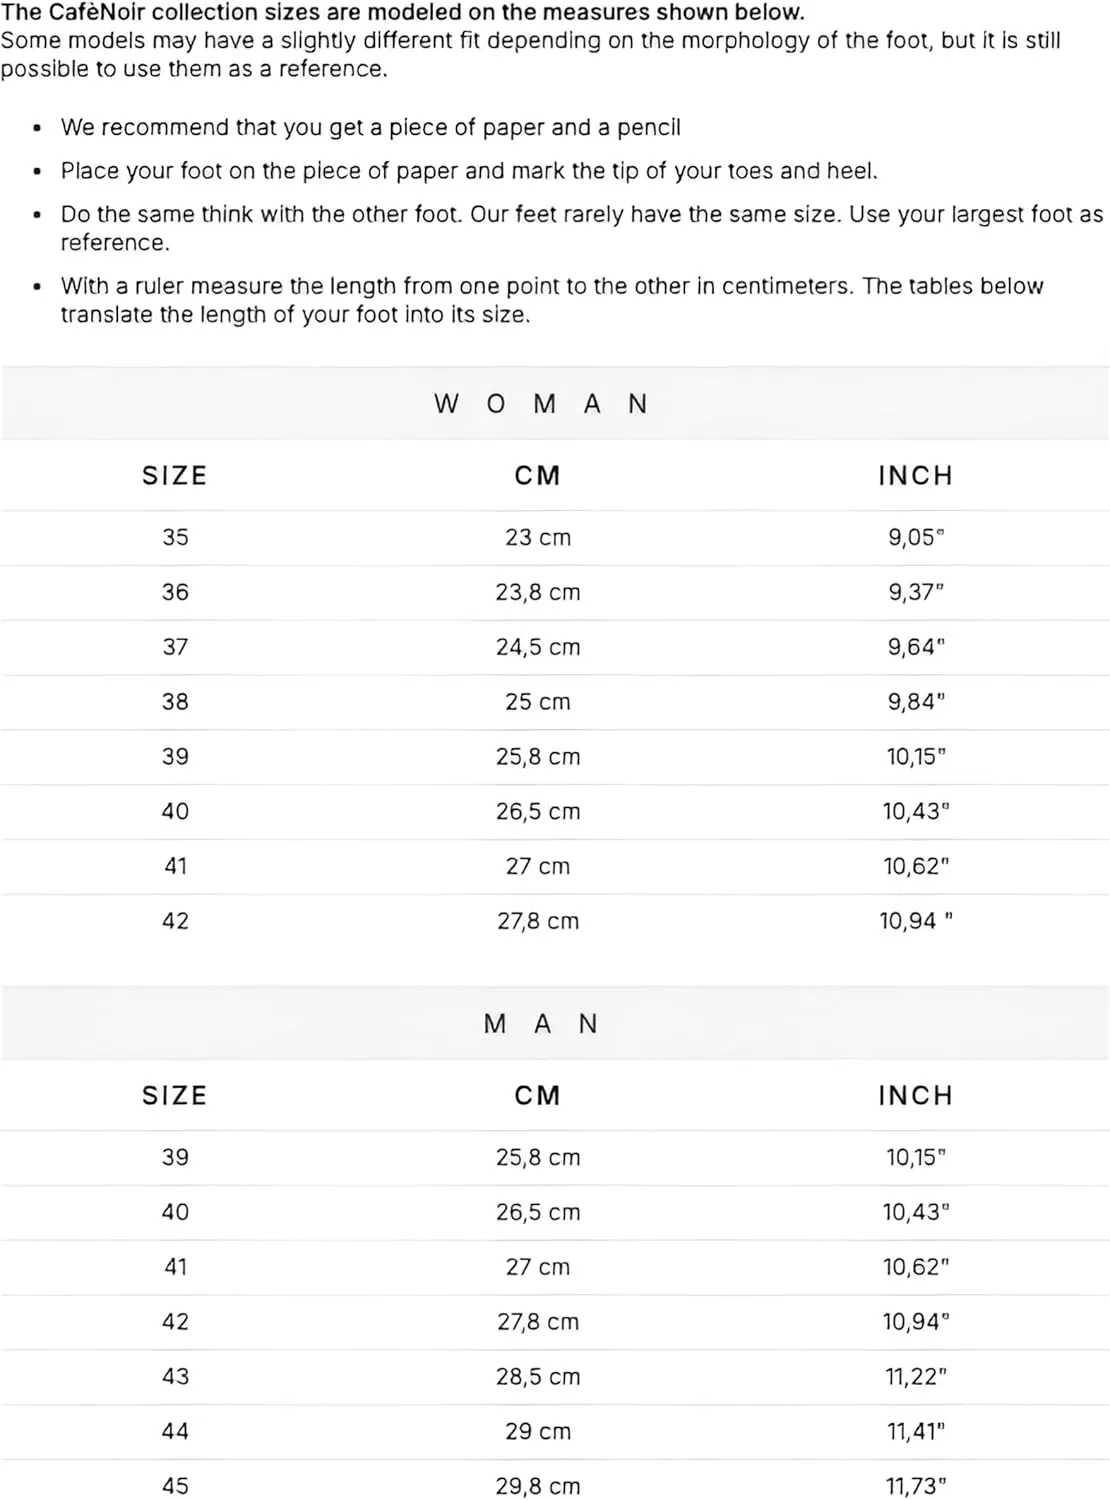This screenshot has height=1500, width=1110.
Task: Click the 29,8 cm measurement
Action: [x=538, y=1486]
